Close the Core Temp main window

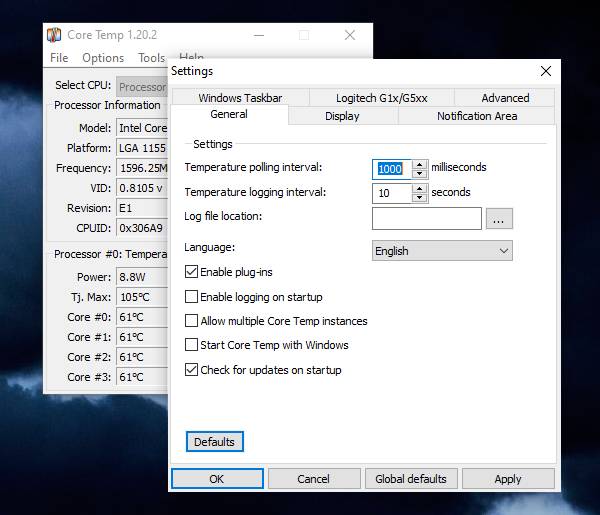pos(350,35)
